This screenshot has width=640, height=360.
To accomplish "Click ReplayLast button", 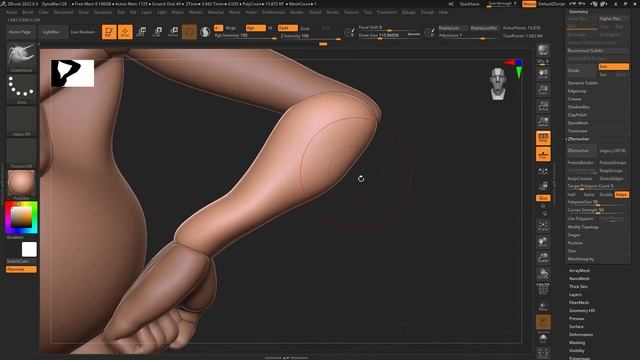I will point(452,28).
